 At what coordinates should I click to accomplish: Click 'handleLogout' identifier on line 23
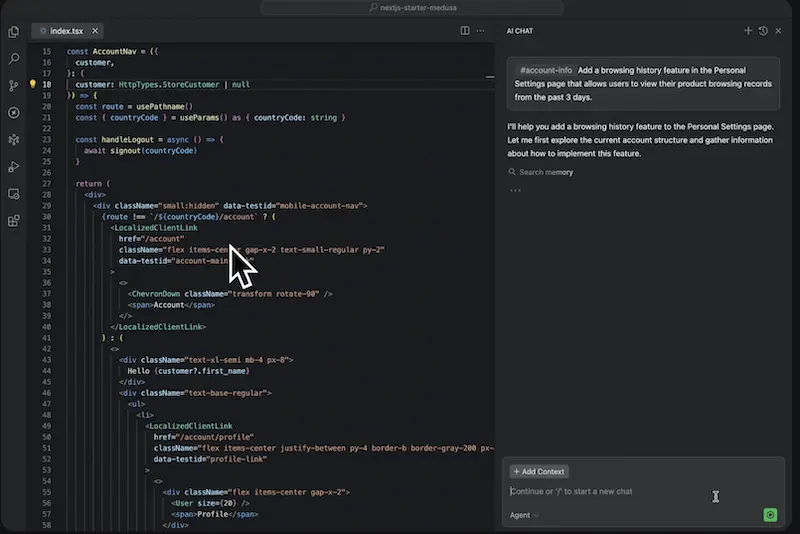point(128,139)
